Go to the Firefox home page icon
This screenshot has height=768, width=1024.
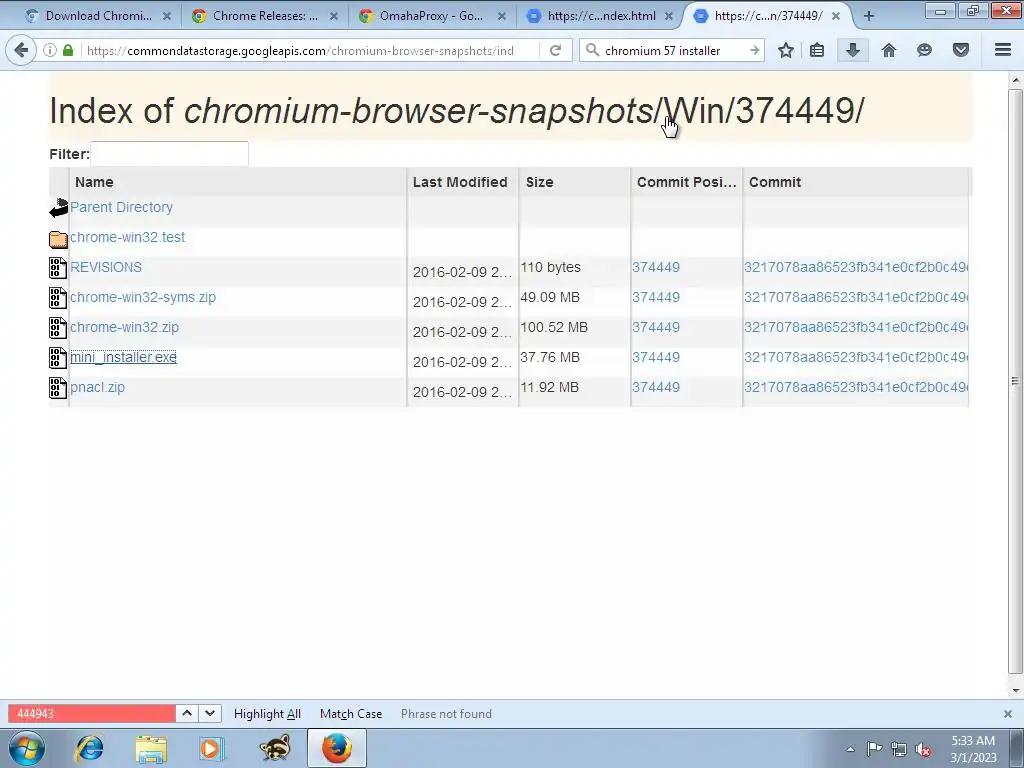pyautogui.click(x=889, y=50)
